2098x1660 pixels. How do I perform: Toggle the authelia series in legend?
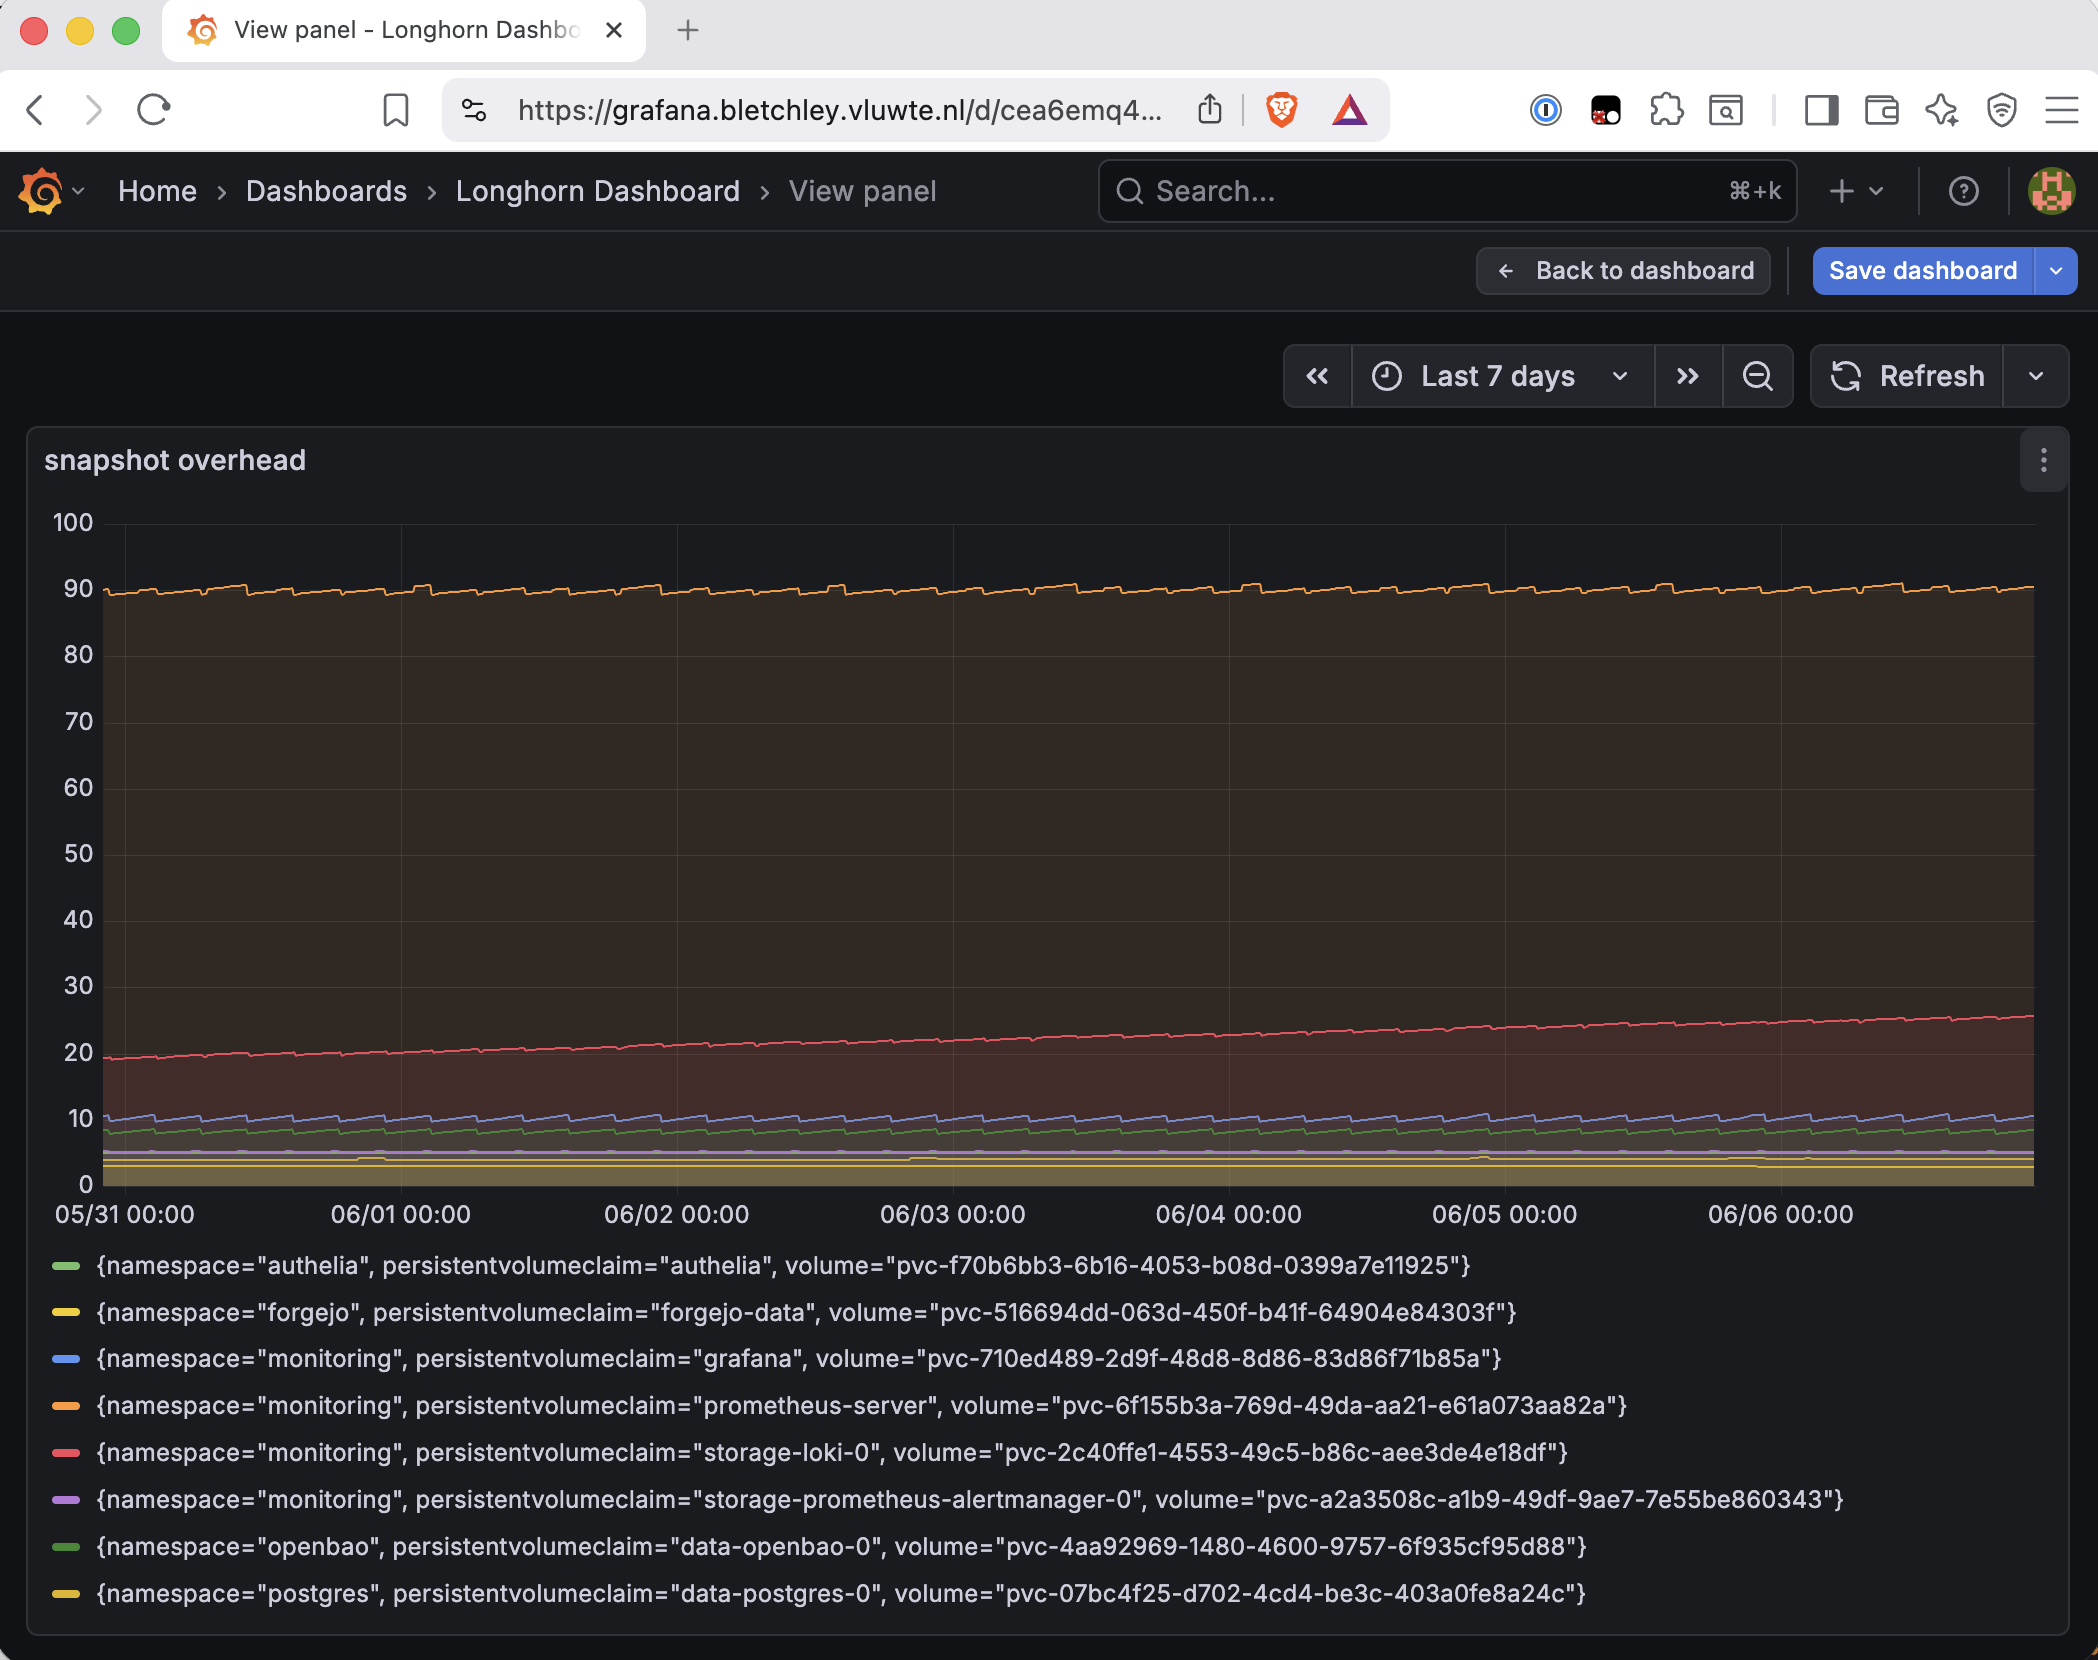click(x=783, y=1266)
